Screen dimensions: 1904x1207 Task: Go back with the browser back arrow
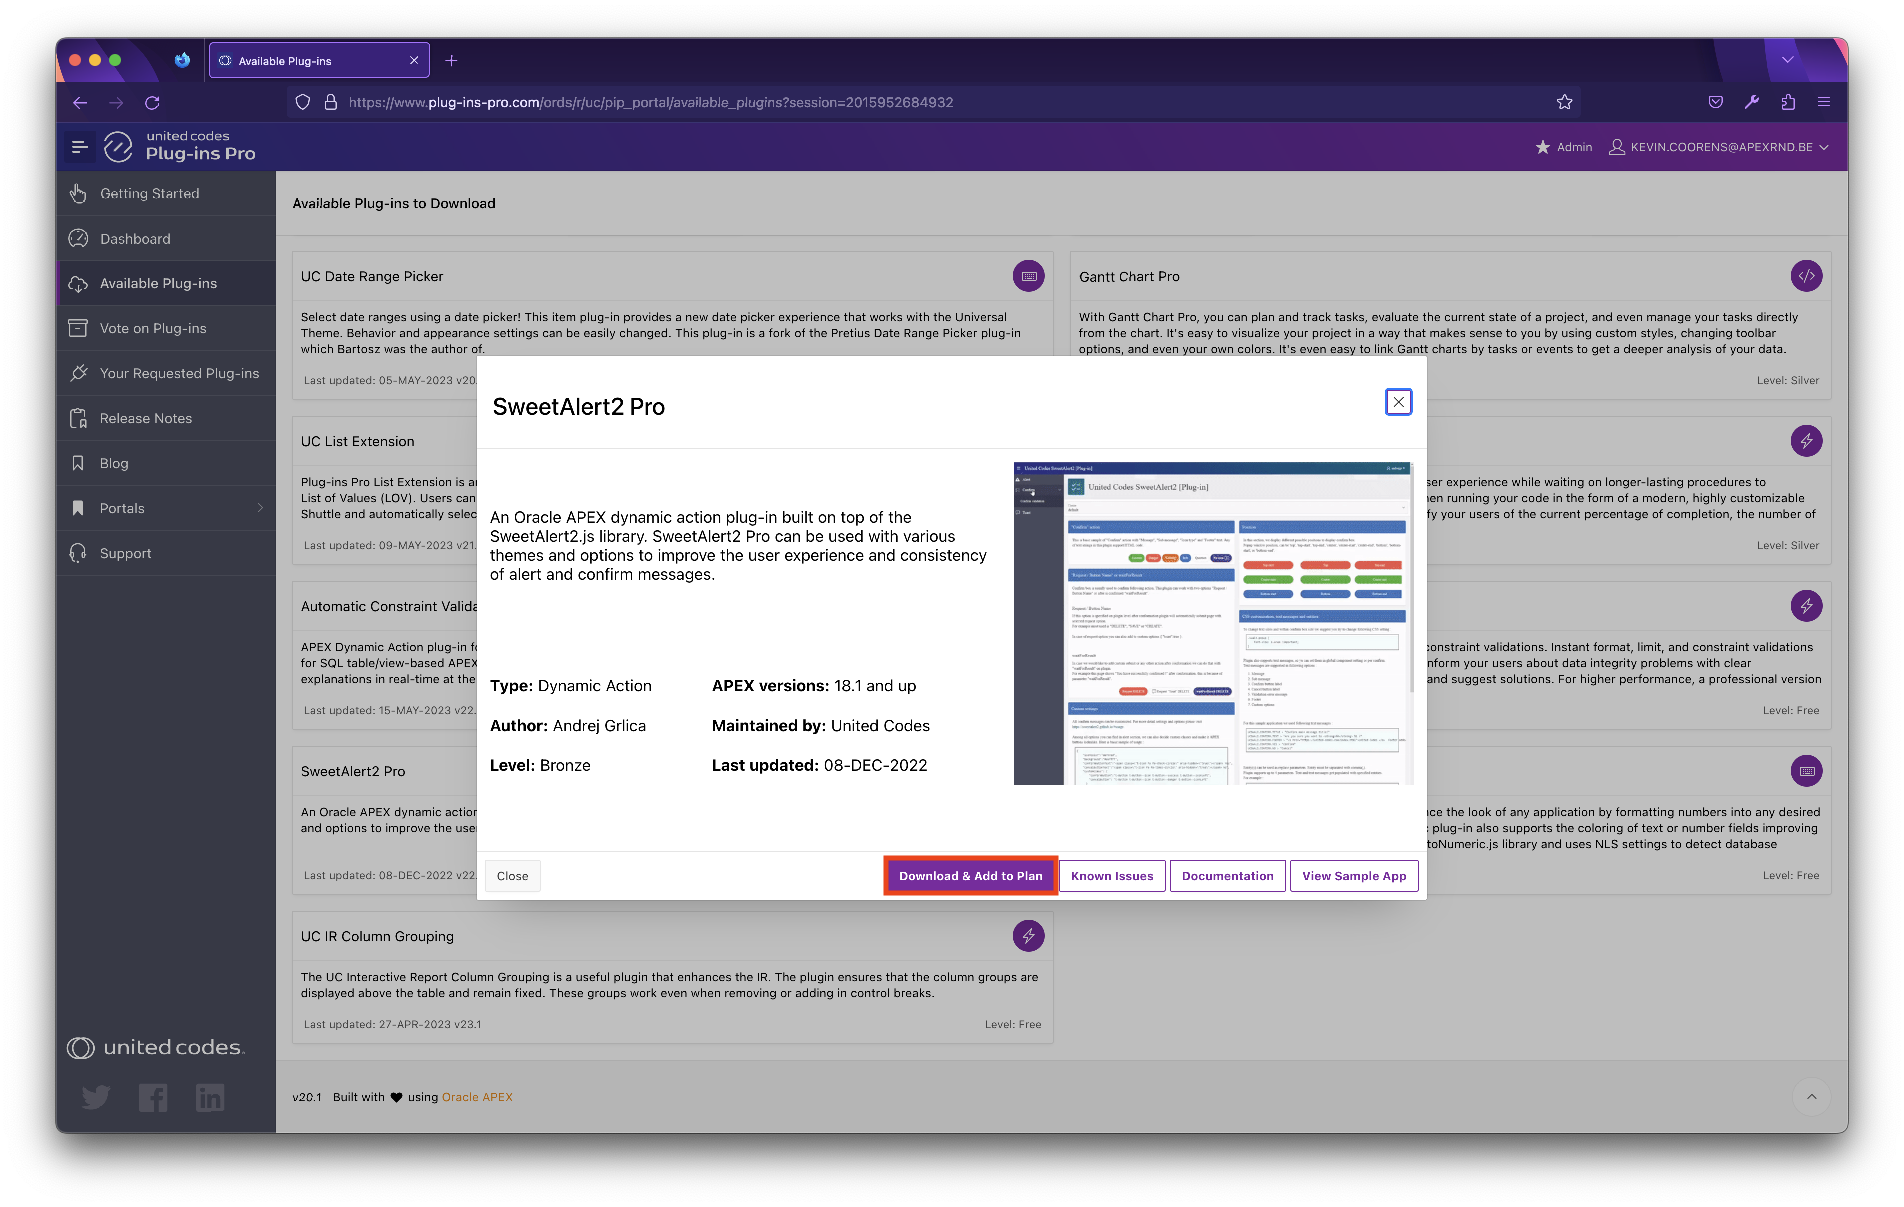tap(81, 102)
